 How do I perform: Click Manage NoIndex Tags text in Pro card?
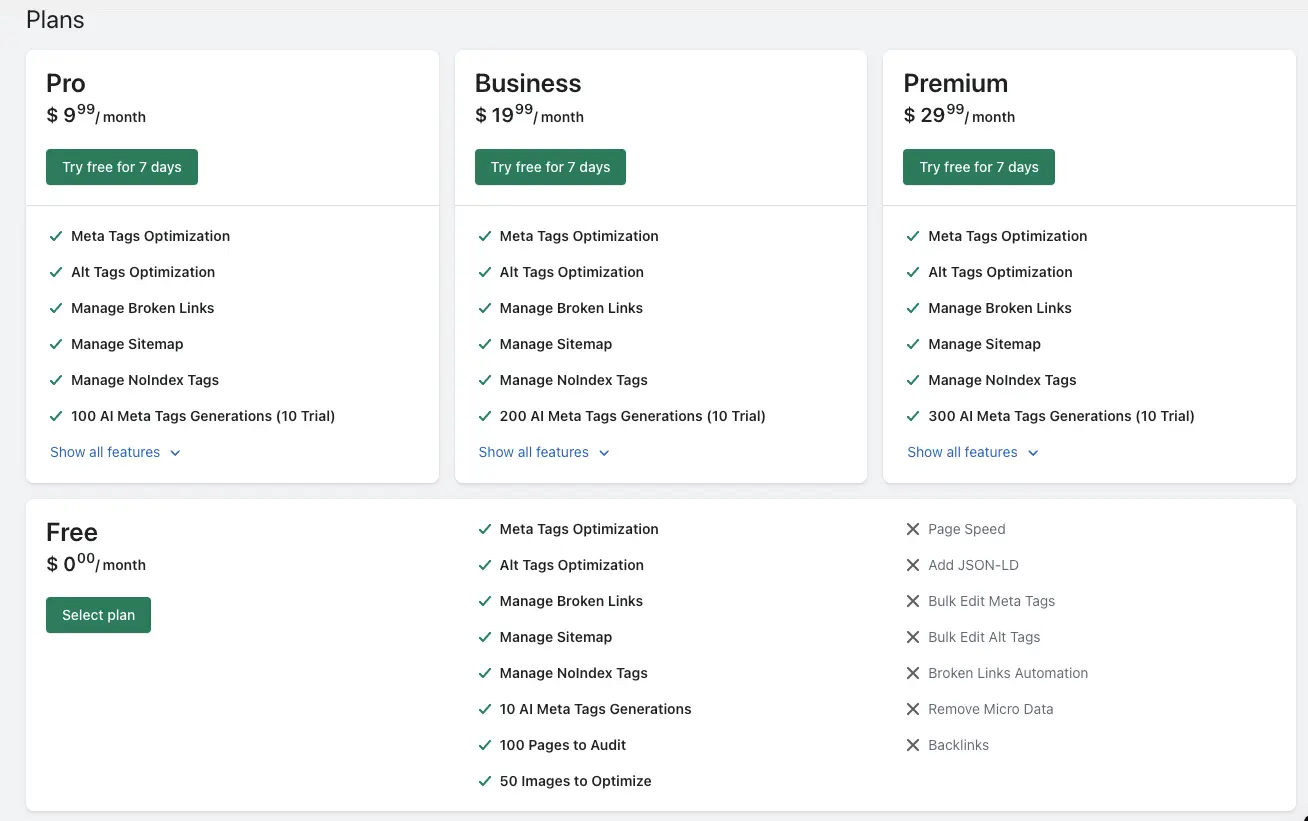[145, 380]
